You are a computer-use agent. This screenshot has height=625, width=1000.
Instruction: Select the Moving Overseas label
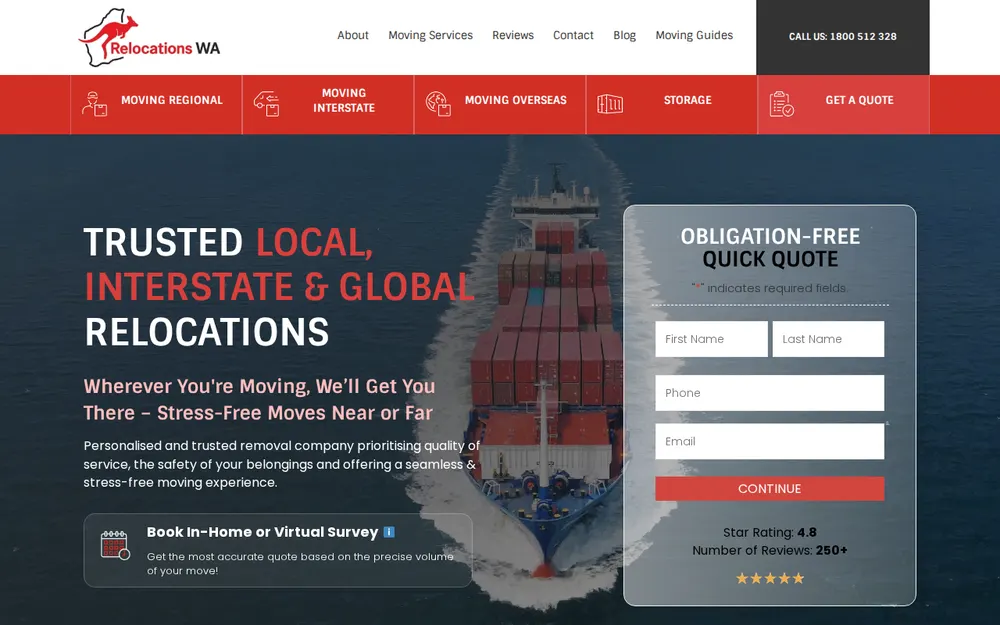(515, 100)
